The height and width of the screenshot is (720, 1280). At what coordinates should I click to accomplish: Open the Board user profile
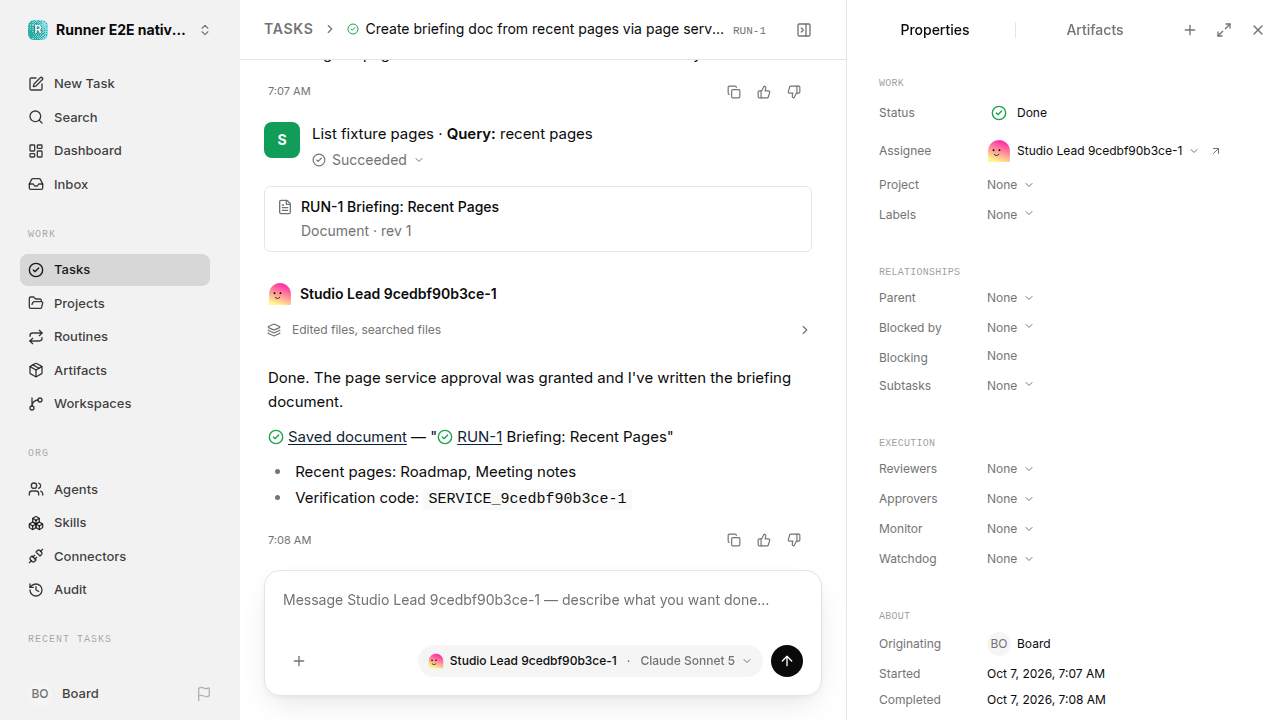[x=65, y=693]
